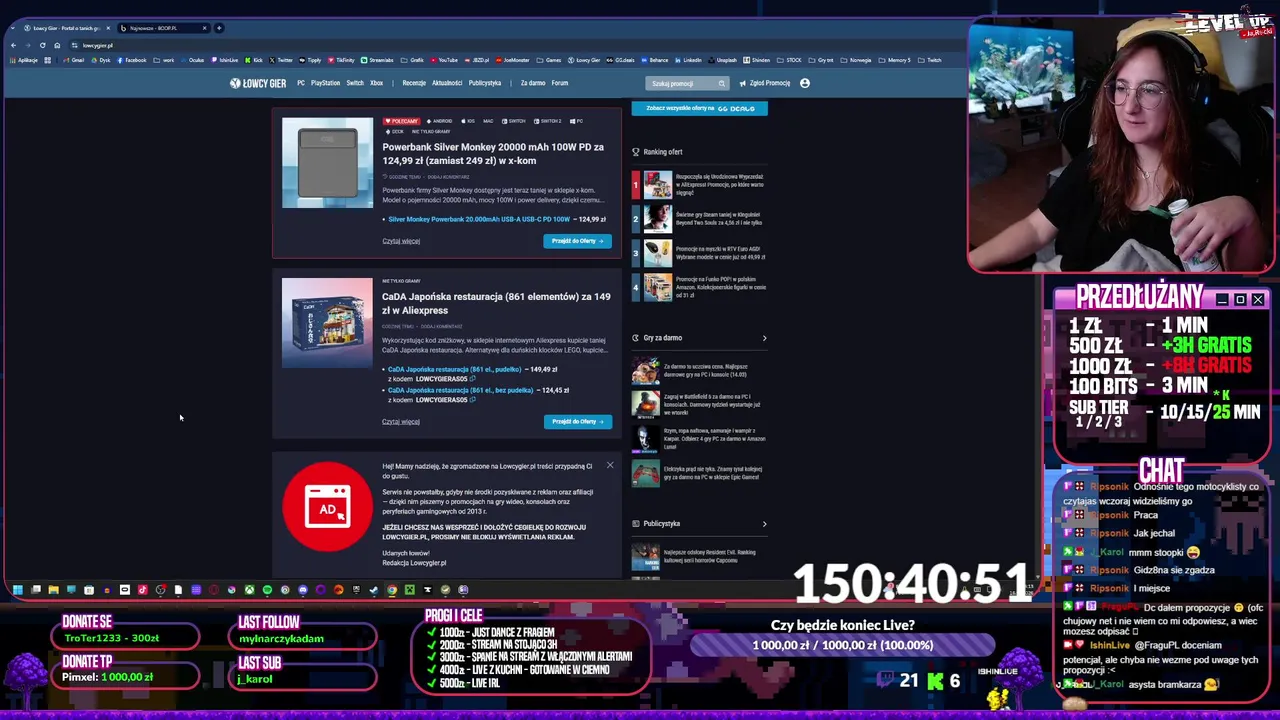Open the Forum menu item
The height and width of the screenshot is (720, 1280).
pyautogui.click(x=560, y=83)
